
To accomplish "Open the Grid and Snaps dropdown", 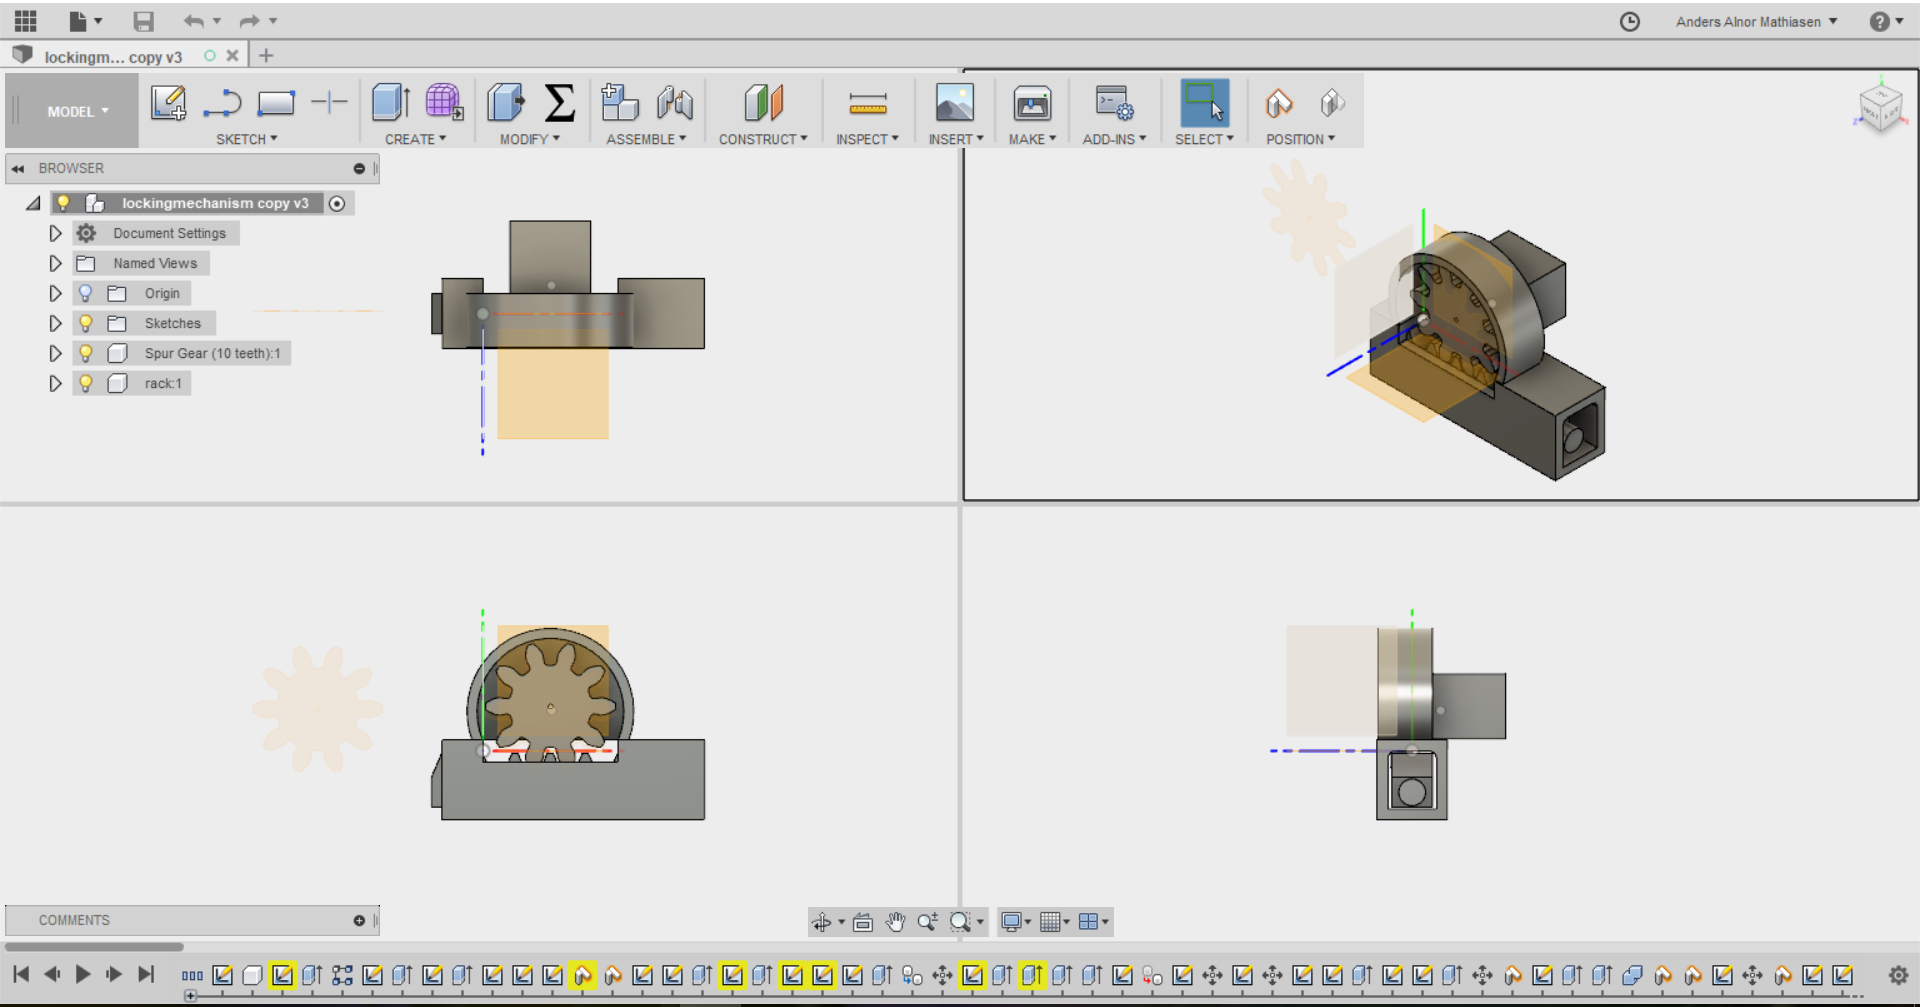I will [x=1054, y=922].
